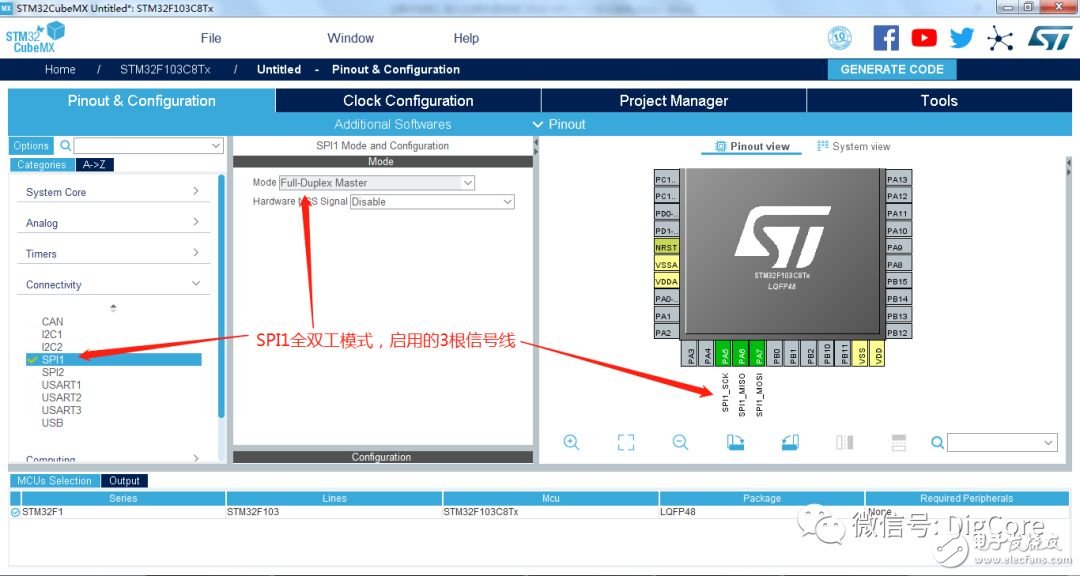Open the ST community network icon
1080x576 pixels.
coord(999,38)
